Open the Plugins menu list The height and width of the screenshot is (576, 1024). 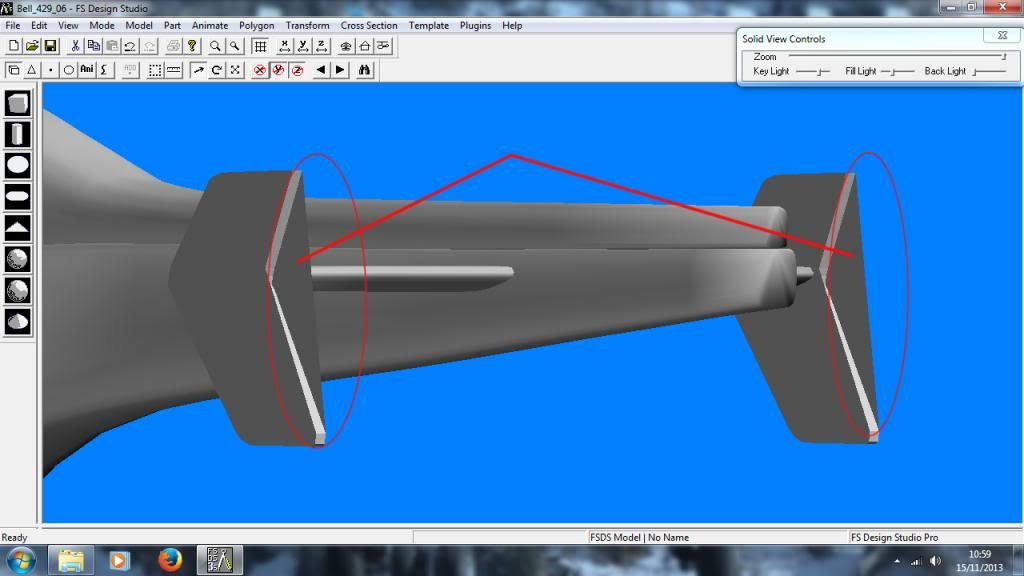(x=475, y=25)
